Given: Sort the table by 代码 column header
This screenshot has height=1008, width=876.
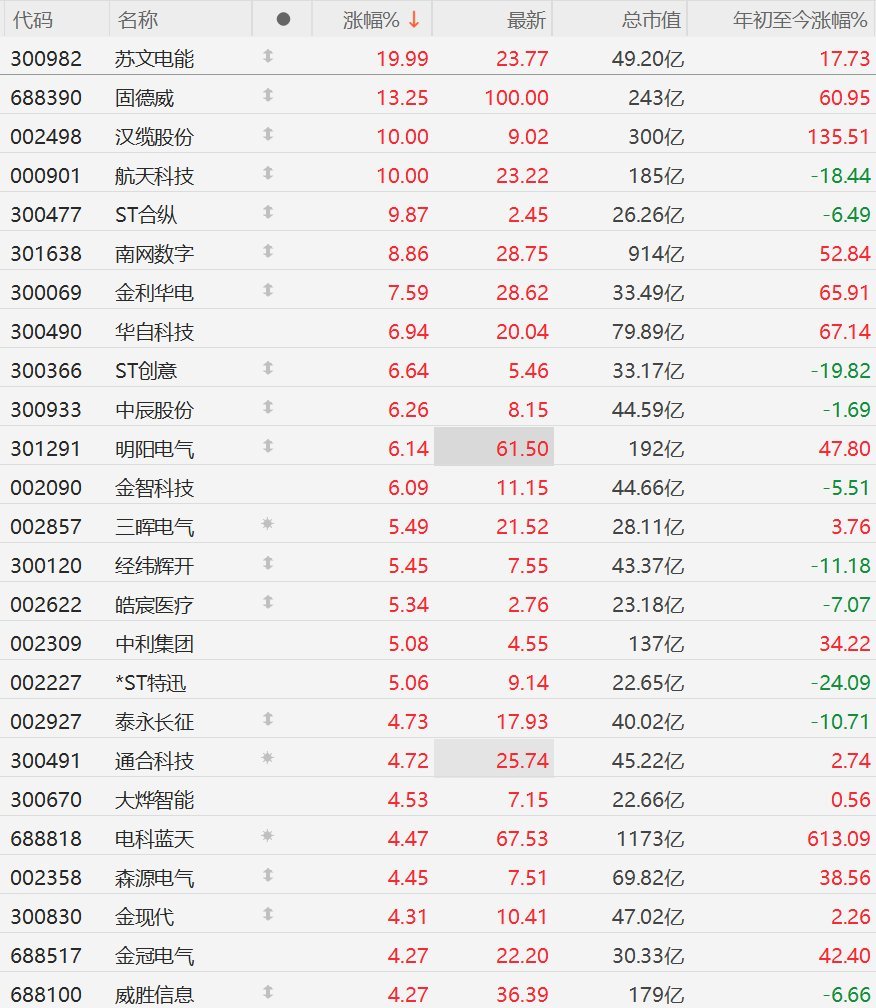Looking at the screenshot, I should click(32, 20).
